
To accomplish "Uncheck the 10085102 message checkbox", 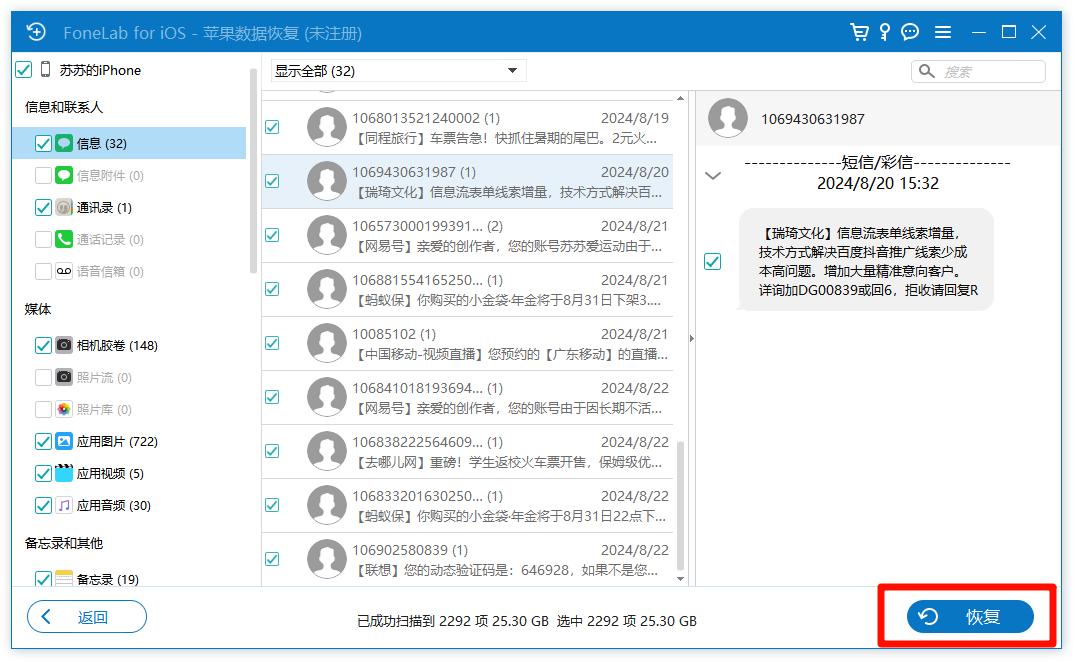I will click(x=272, y=343).
